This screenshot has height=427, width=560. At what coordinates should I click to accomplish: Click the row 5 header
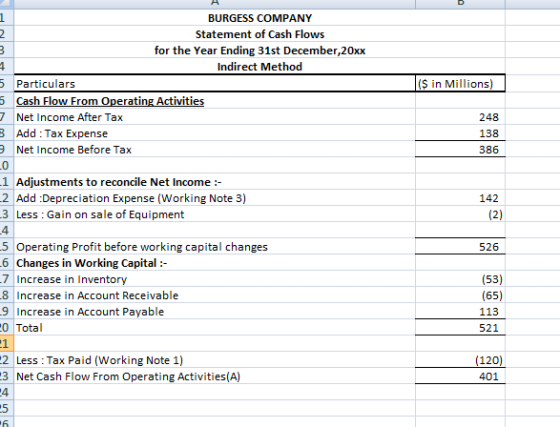tap(6, 84)
